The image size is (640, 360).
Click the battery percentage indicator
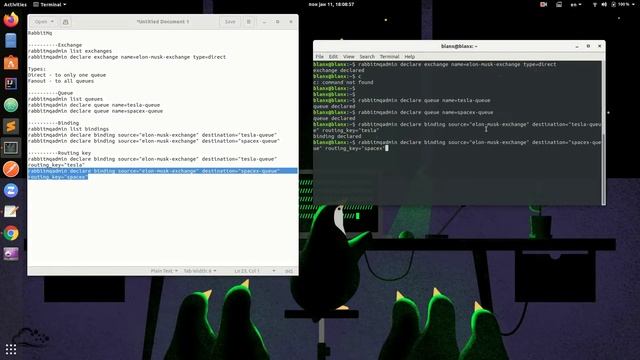[x=621, y=4]
